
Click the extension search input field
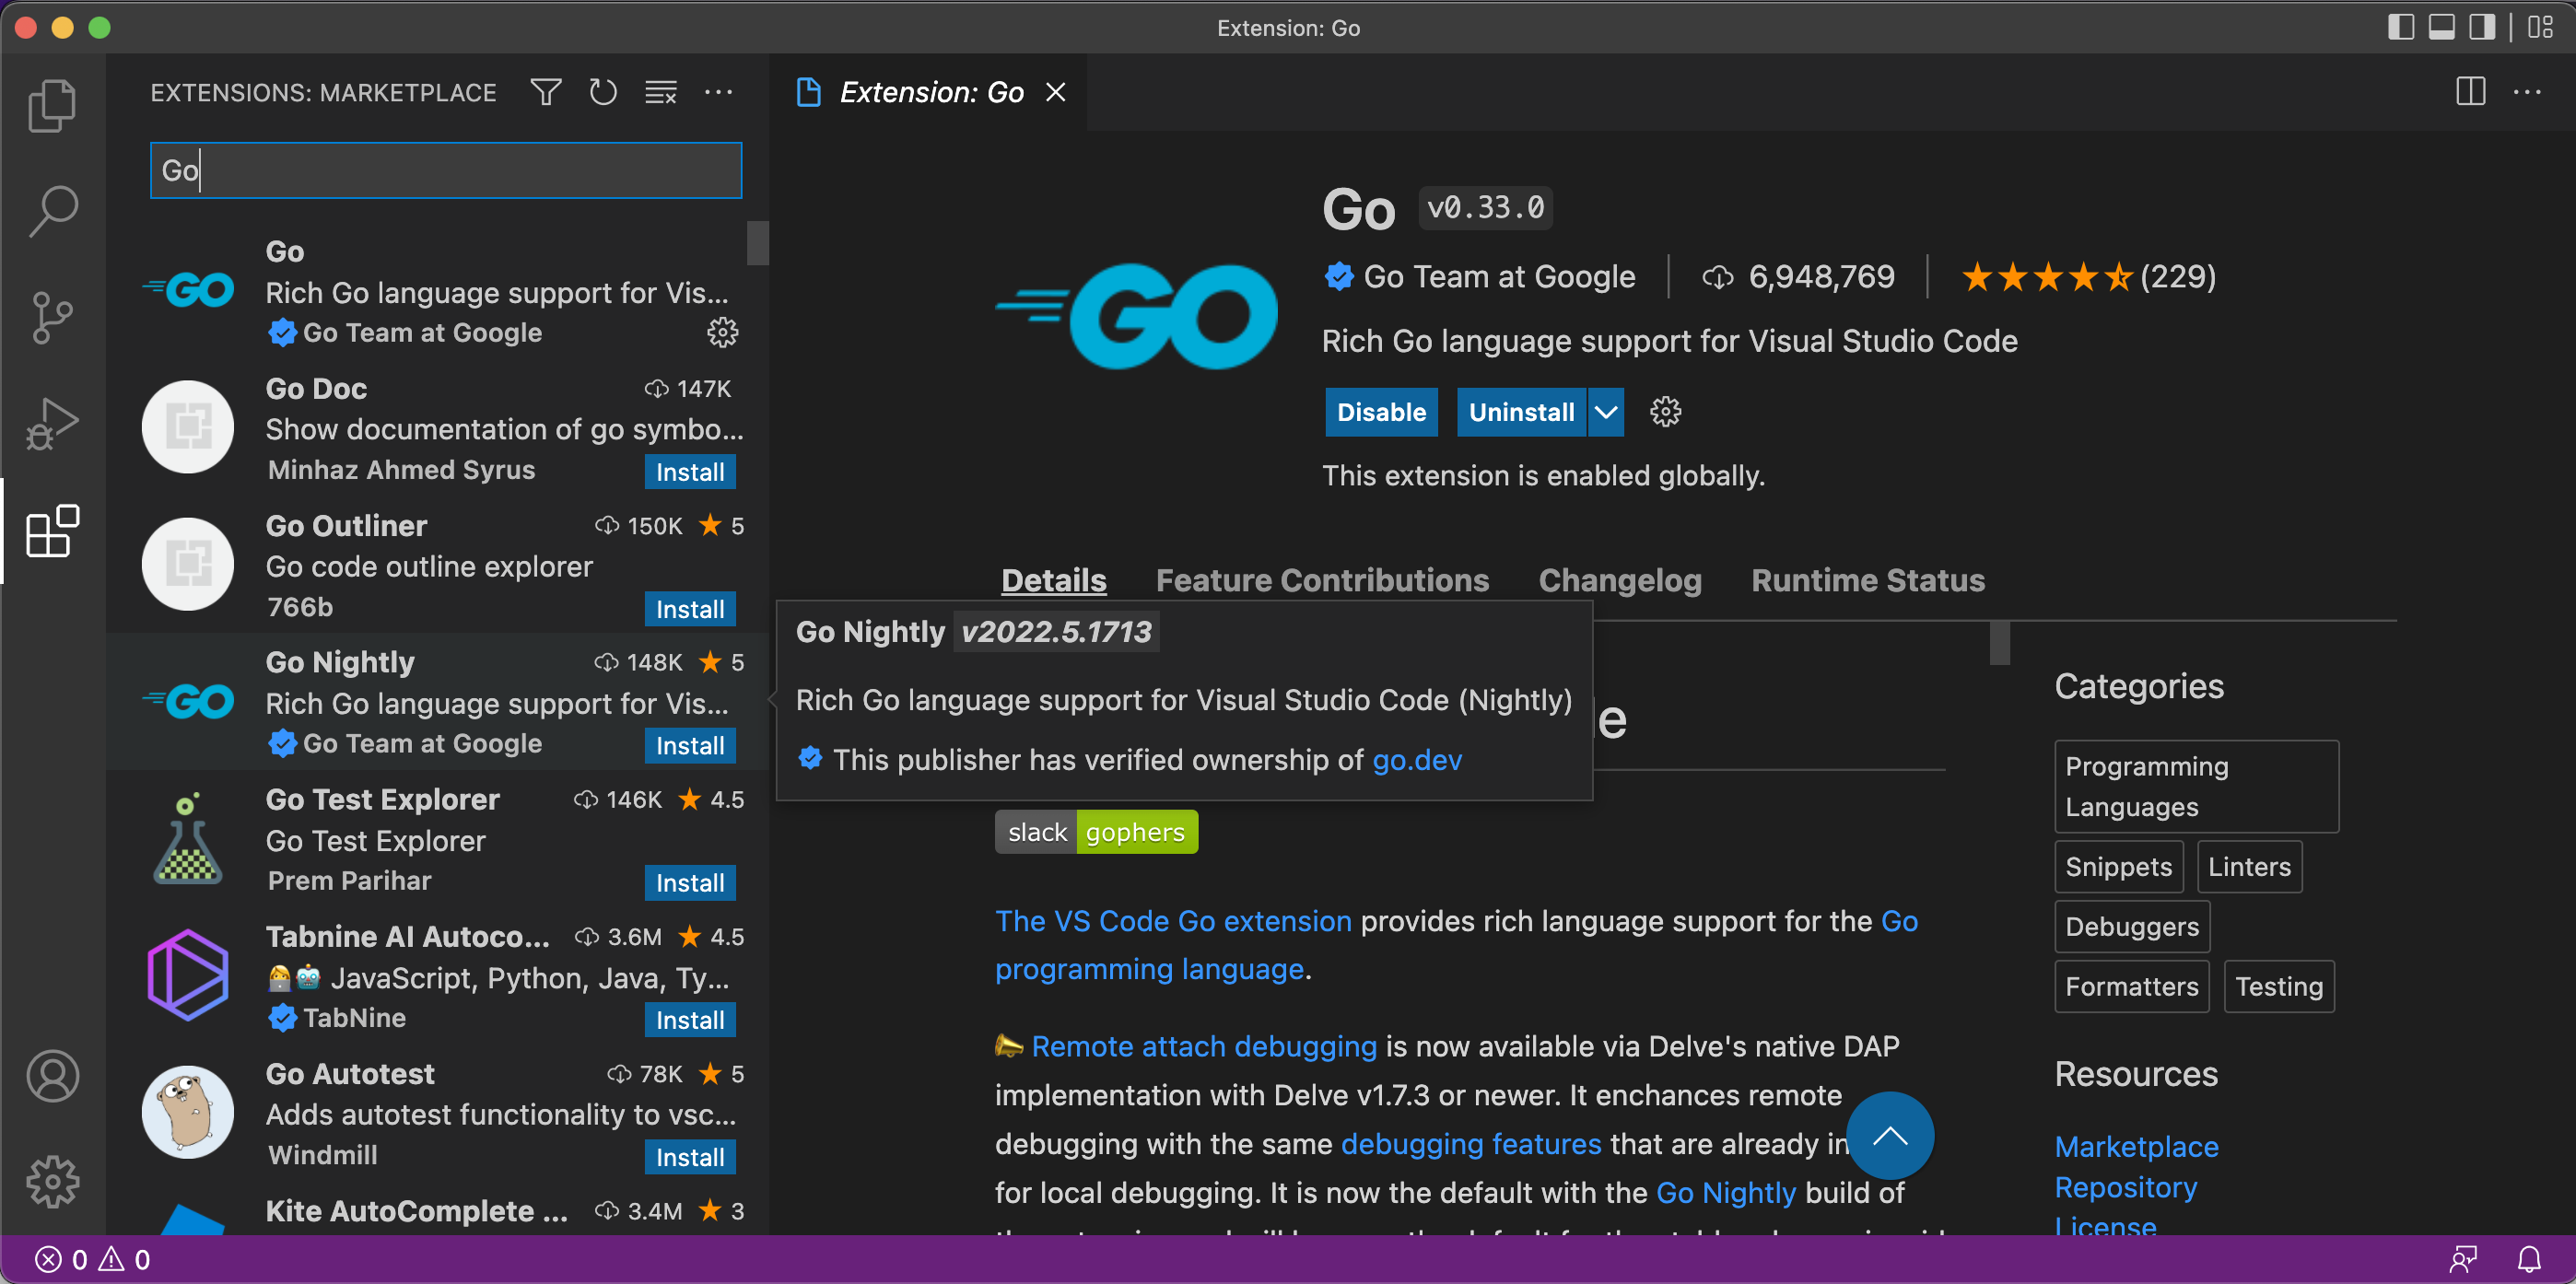click(x=445, y=170)
